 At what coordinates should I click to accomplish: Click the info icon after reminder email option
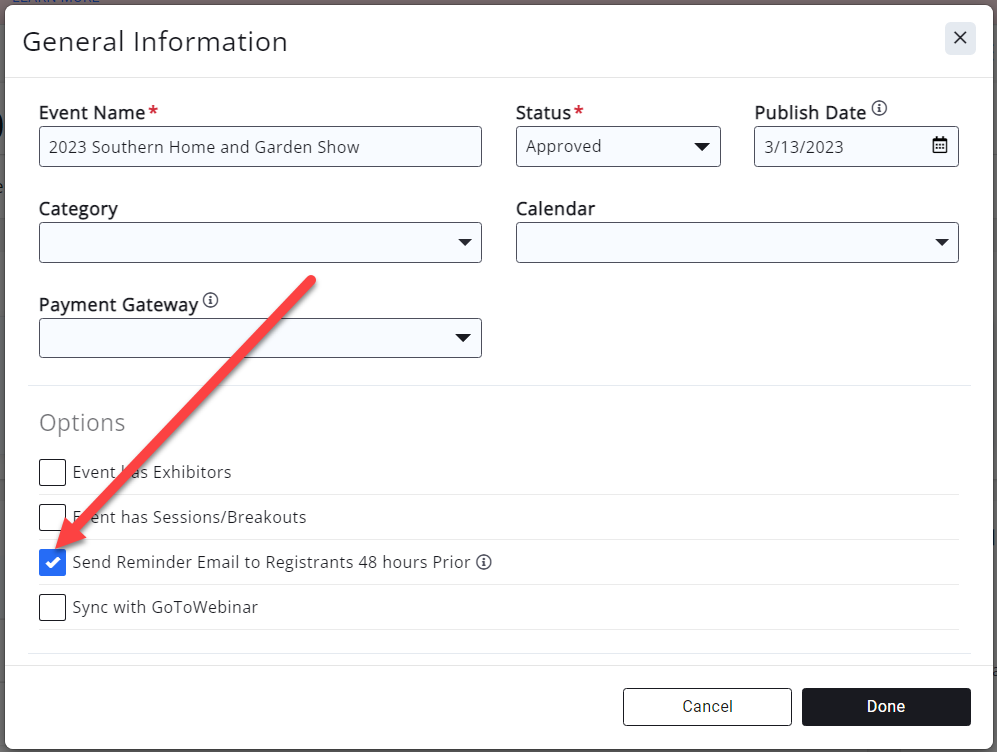coord(484,562)
